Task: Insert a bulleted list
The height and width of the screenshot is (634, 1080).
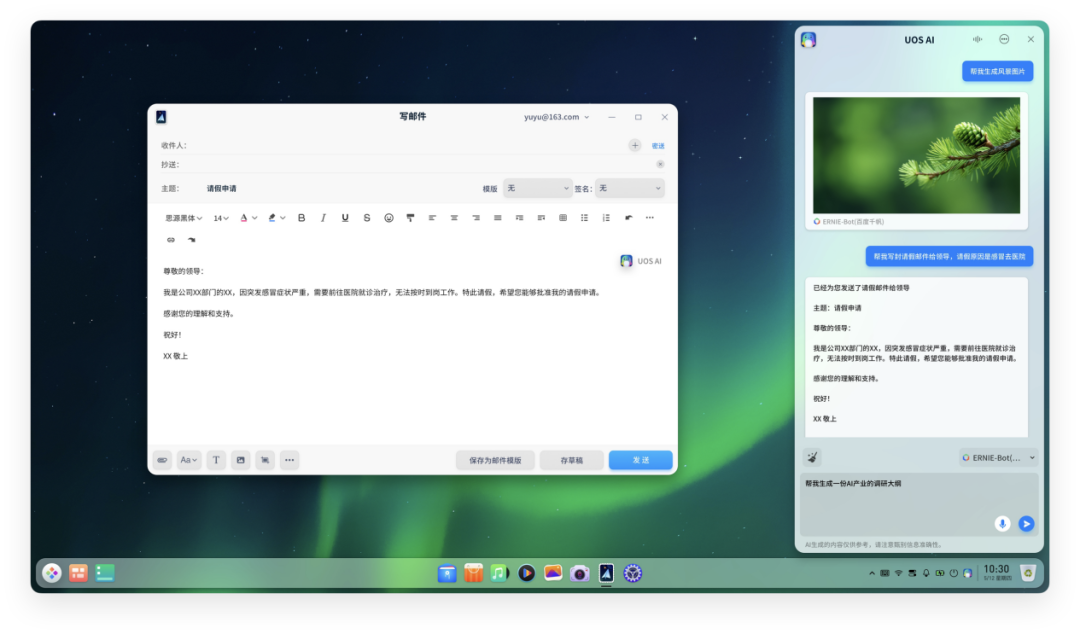Action: pyautogui.click(x=584, y=218)
